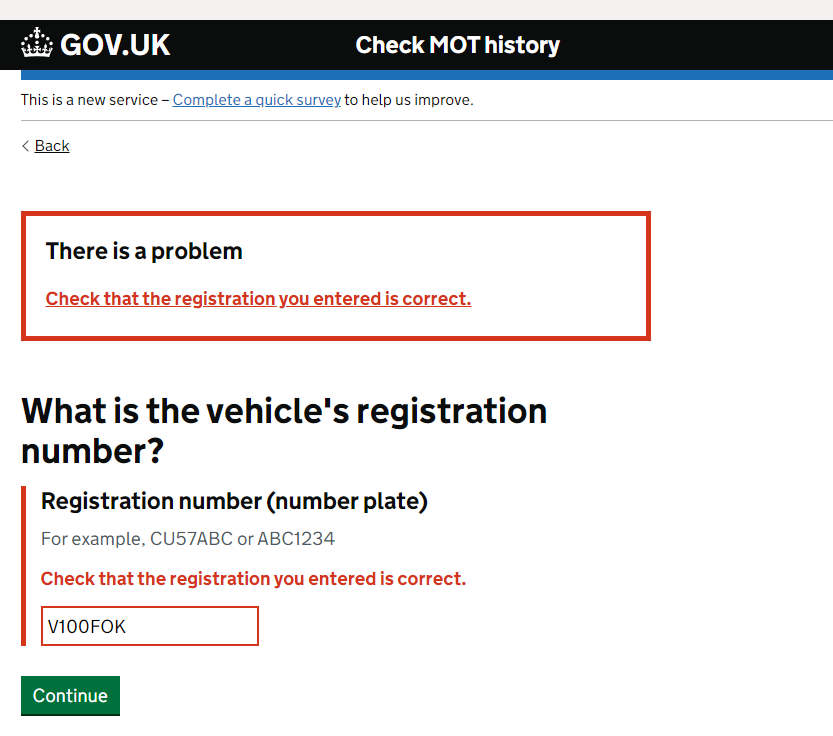
Task: Click the GOV.UK wordmark in the header
Action: point(115,45)
